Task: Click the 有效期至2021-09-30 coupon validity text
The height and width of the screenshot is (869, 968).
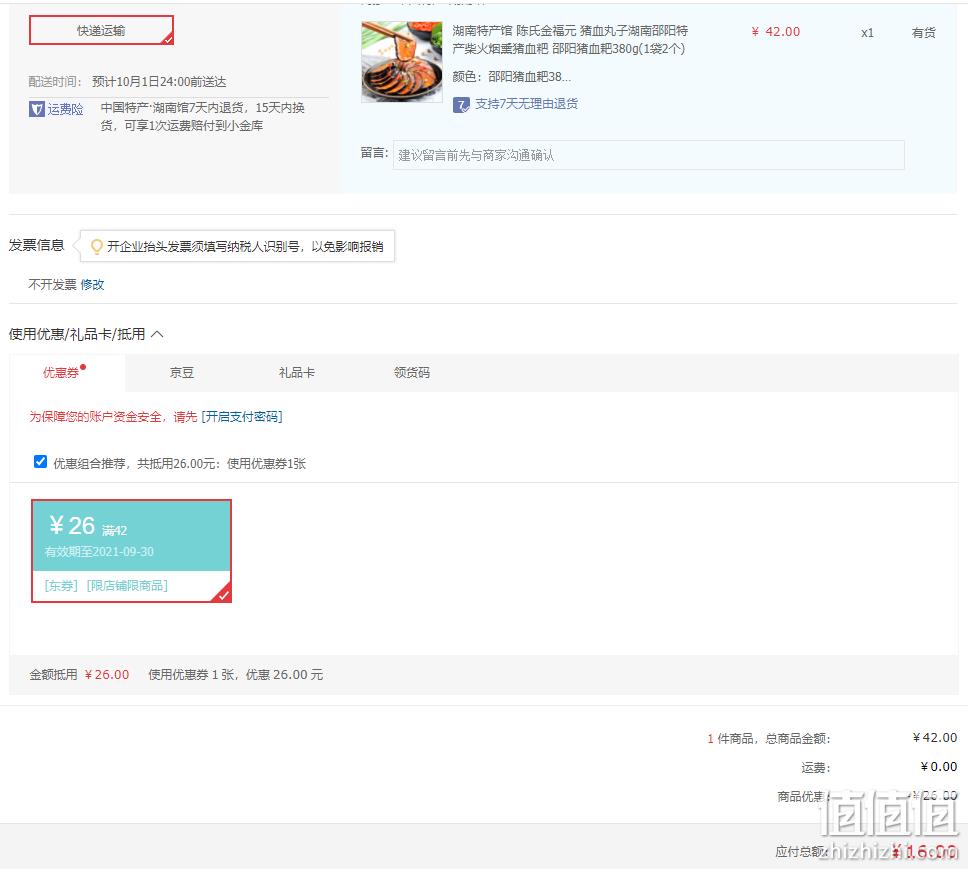Action: coord(99,552)
